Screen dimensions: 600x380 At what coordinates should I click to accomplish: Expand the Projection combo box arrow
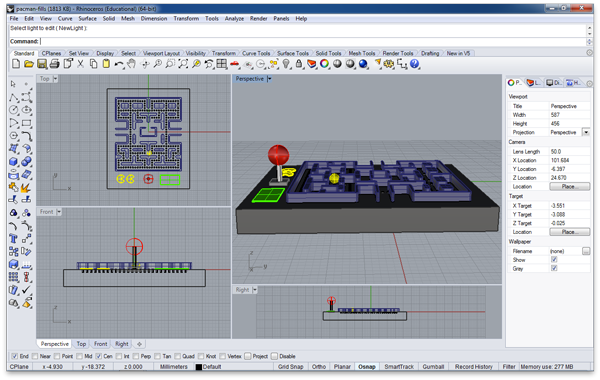pos(586,132)
